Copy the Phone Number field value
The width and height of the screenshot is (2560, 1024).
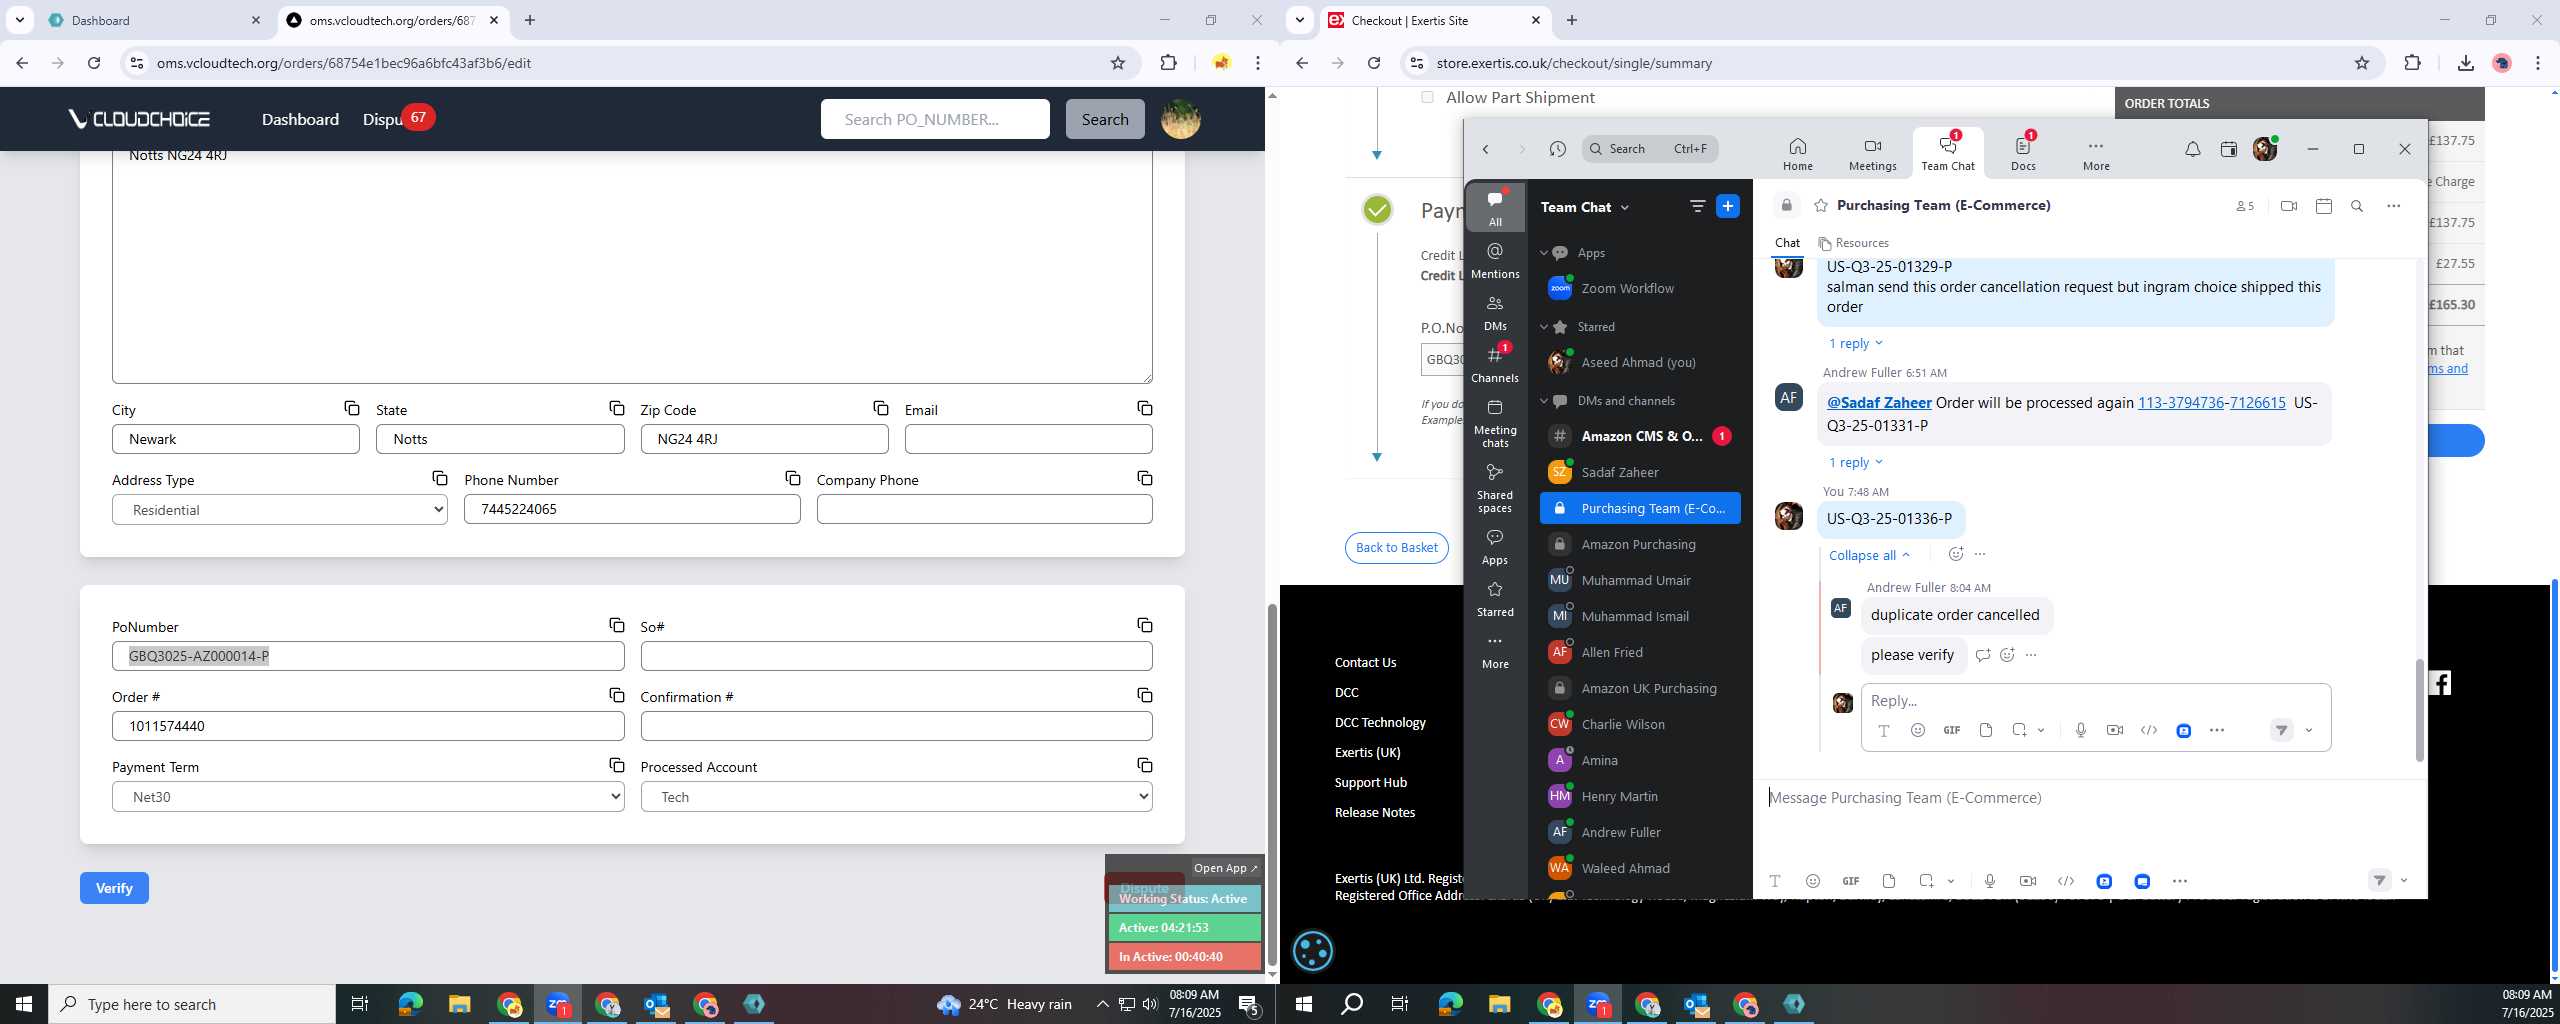[x=792, y=478]
